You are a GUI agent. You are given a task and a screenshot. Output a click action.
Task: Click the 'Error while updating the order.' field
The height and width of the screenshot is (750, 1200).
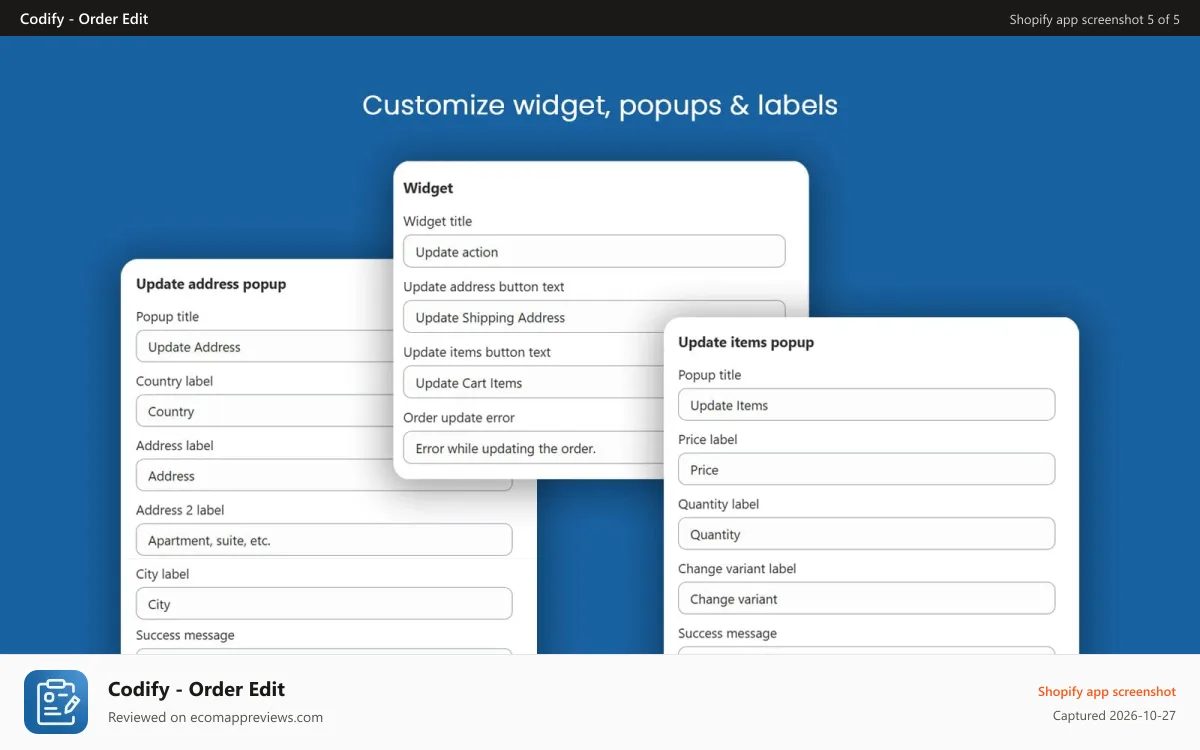click(533, 448)
